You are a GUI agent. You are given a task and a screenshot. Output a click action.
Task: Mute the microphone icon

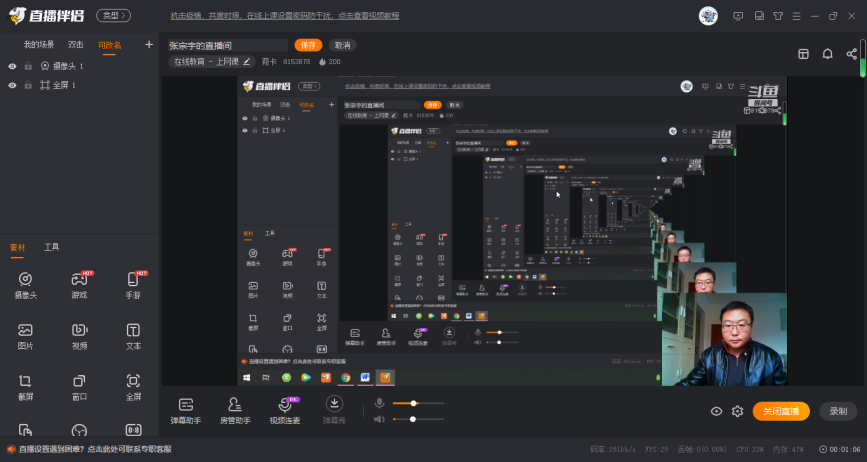(x=379, y=403)
